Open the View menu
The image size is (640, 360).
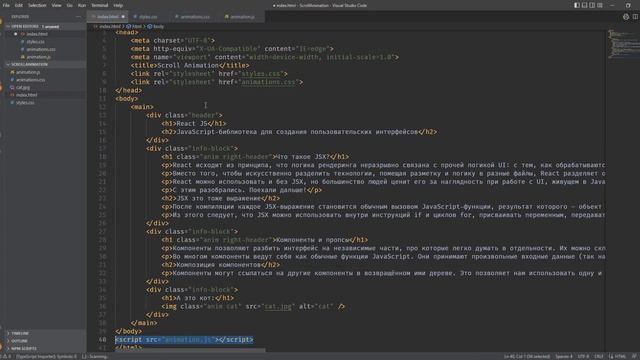(56, 5)
